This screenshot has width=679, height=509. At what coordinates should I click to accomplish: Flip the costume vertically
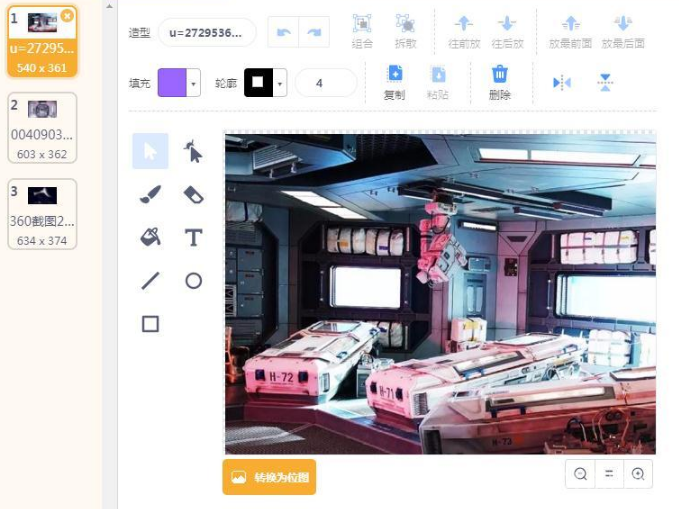pyautogui.click(x=605, y=82)
